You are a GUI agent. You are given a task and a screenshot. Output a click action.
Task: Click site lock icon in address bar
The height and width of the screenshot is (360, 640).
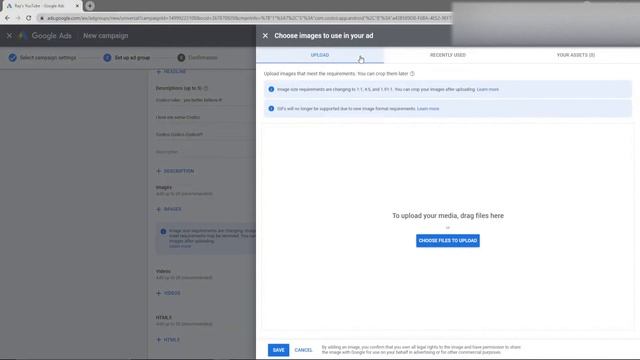[x=42, y=18]
